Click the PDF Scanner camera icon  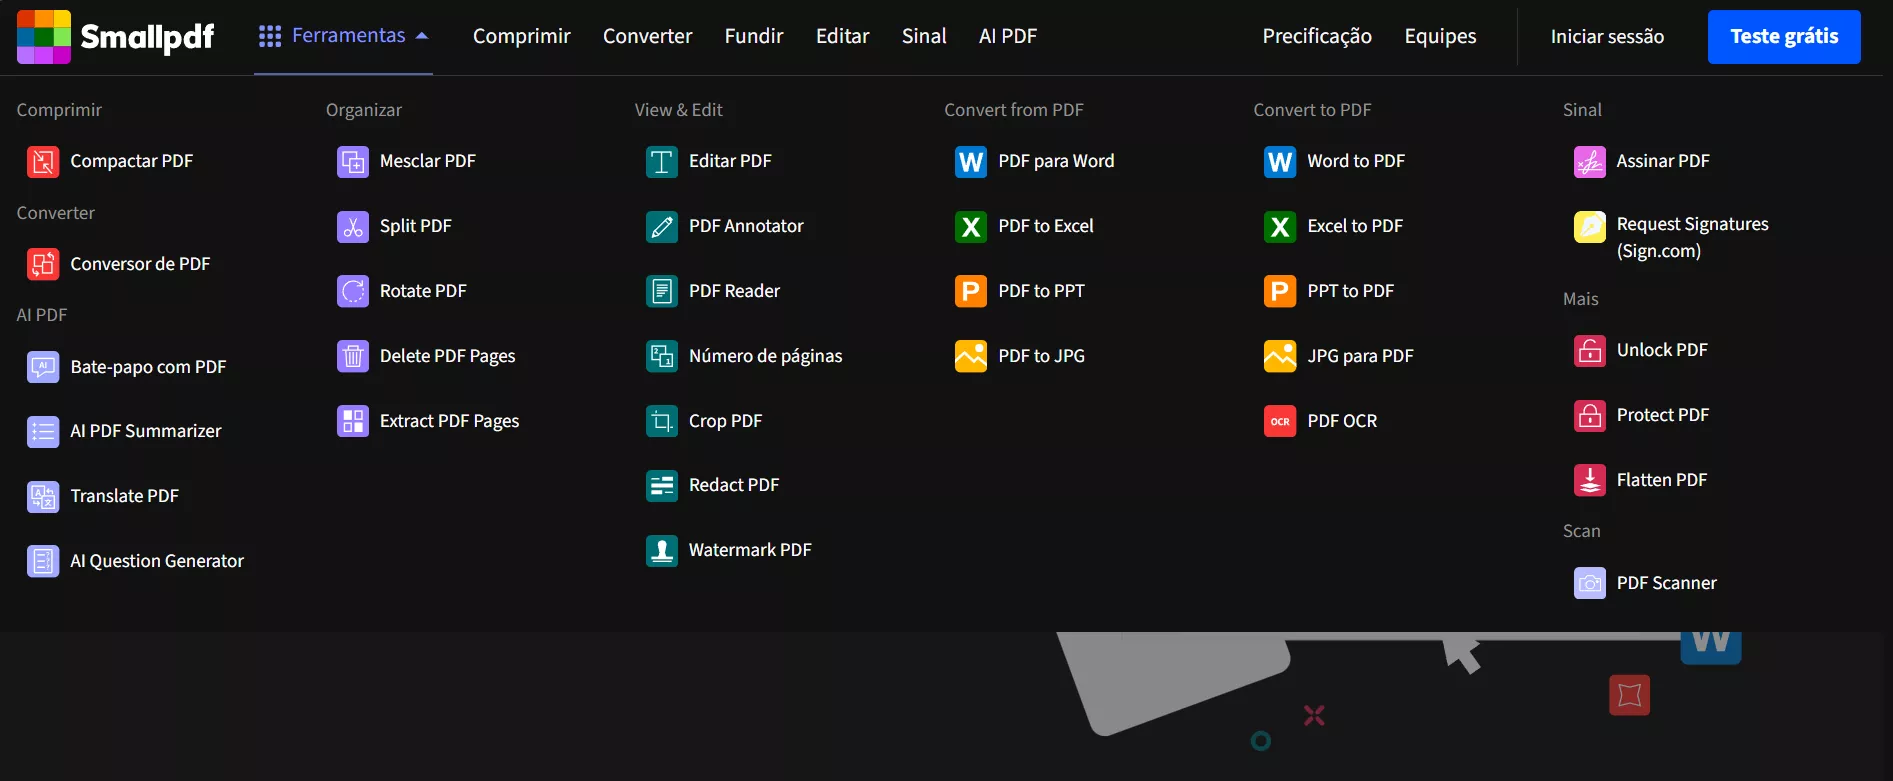[x=1590, y=584]
